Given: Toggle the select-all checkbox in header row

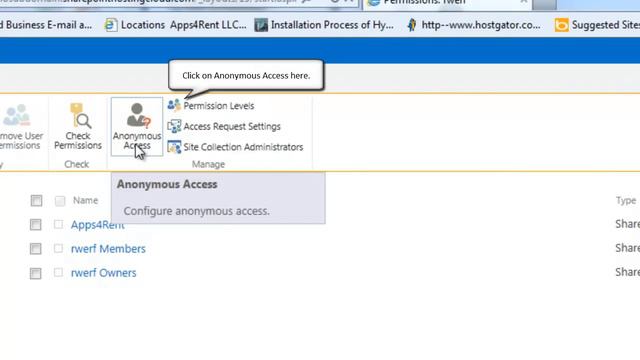Looking at the screenshot, I should (x=36, y=200).
